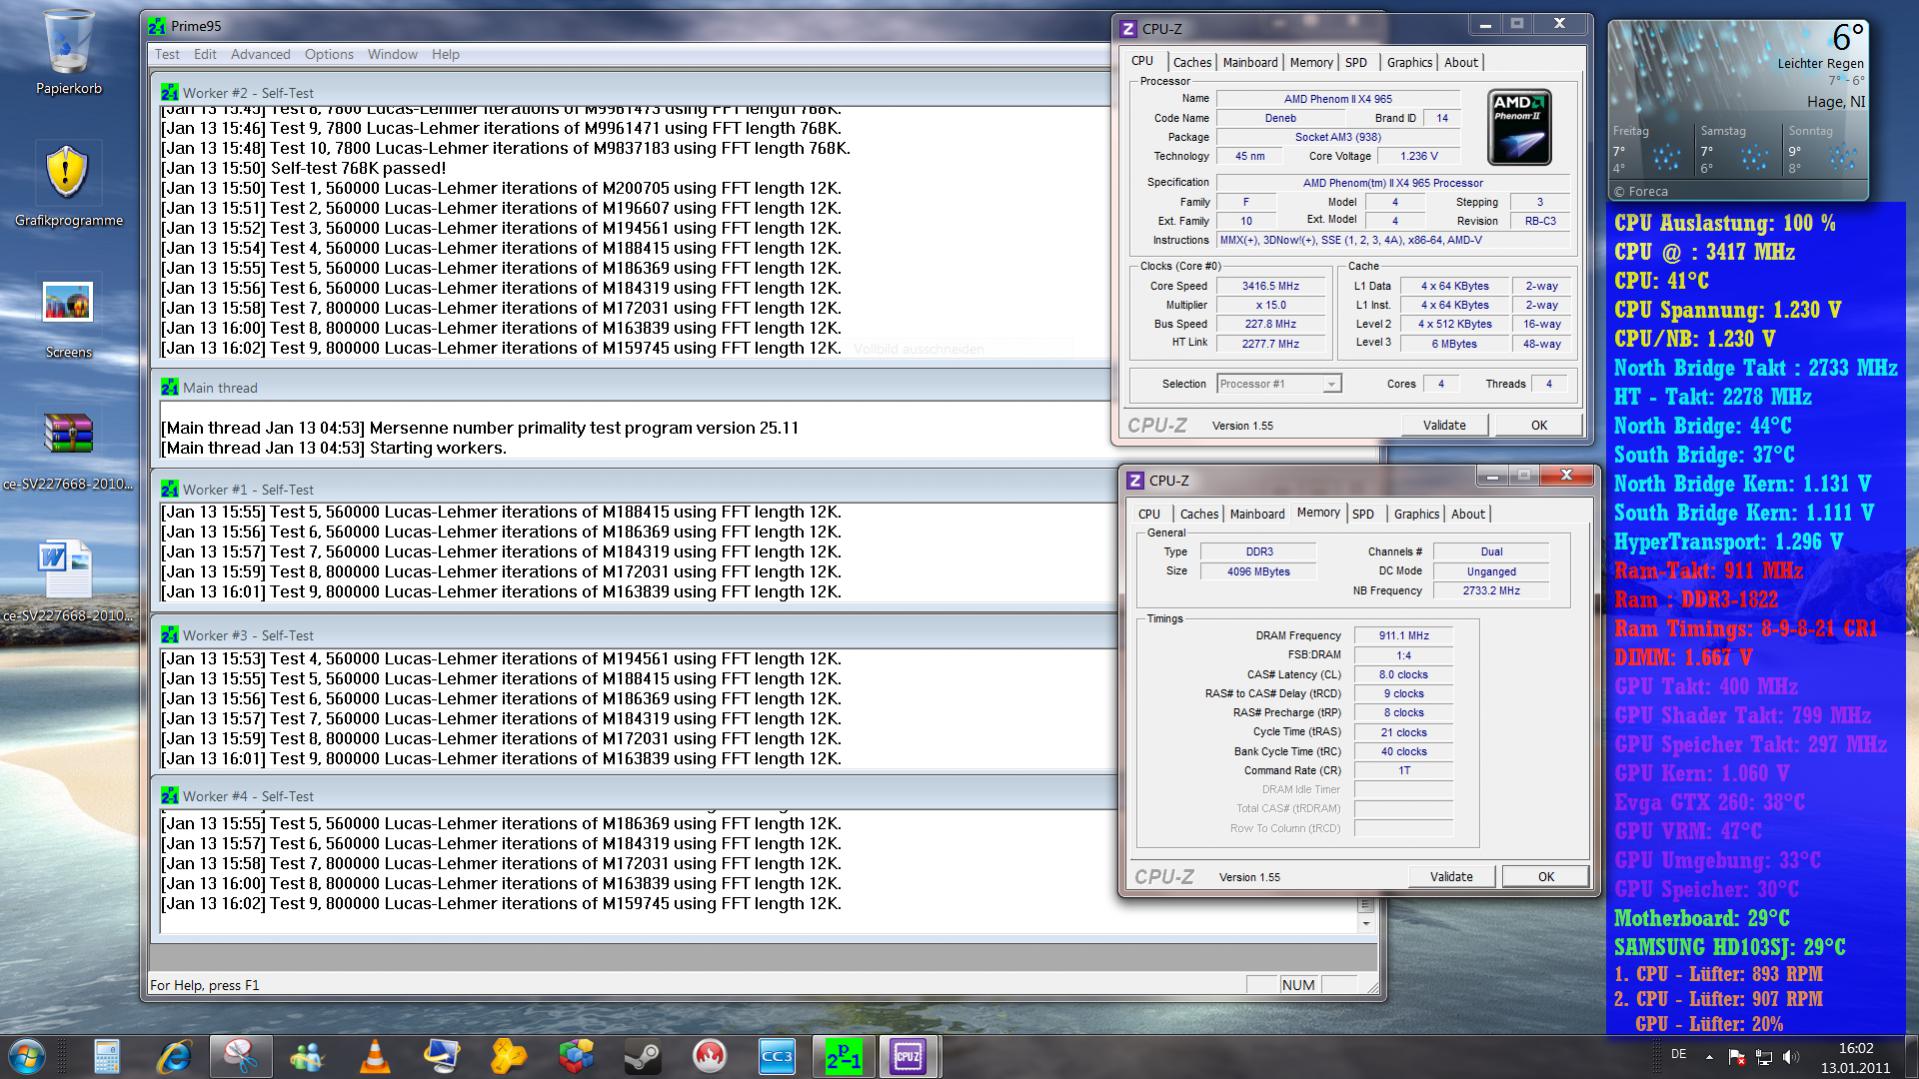Click Validate in the CPU-Z Memory window
This screenshot has width=1919, height=1079.
point(1451,877)
